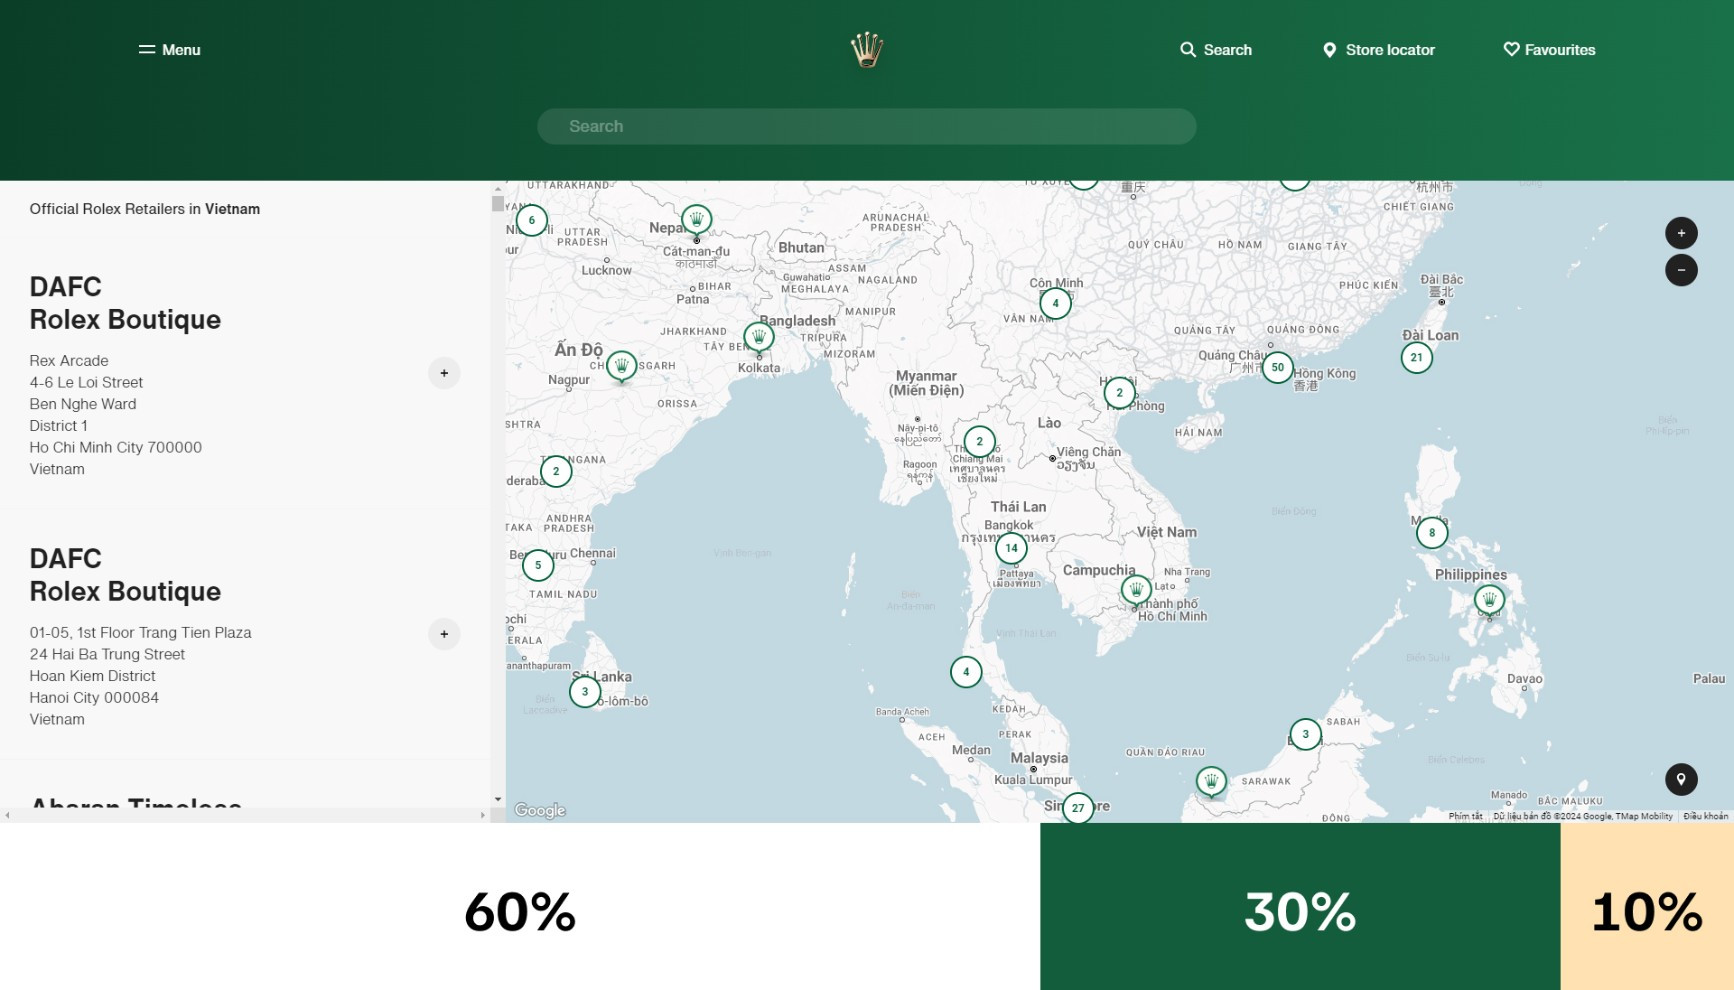Expand the Trang Tien Plaza boutique details
Image resolution: width=1734 pixels, height=990 pixels.
click(444, 634)
